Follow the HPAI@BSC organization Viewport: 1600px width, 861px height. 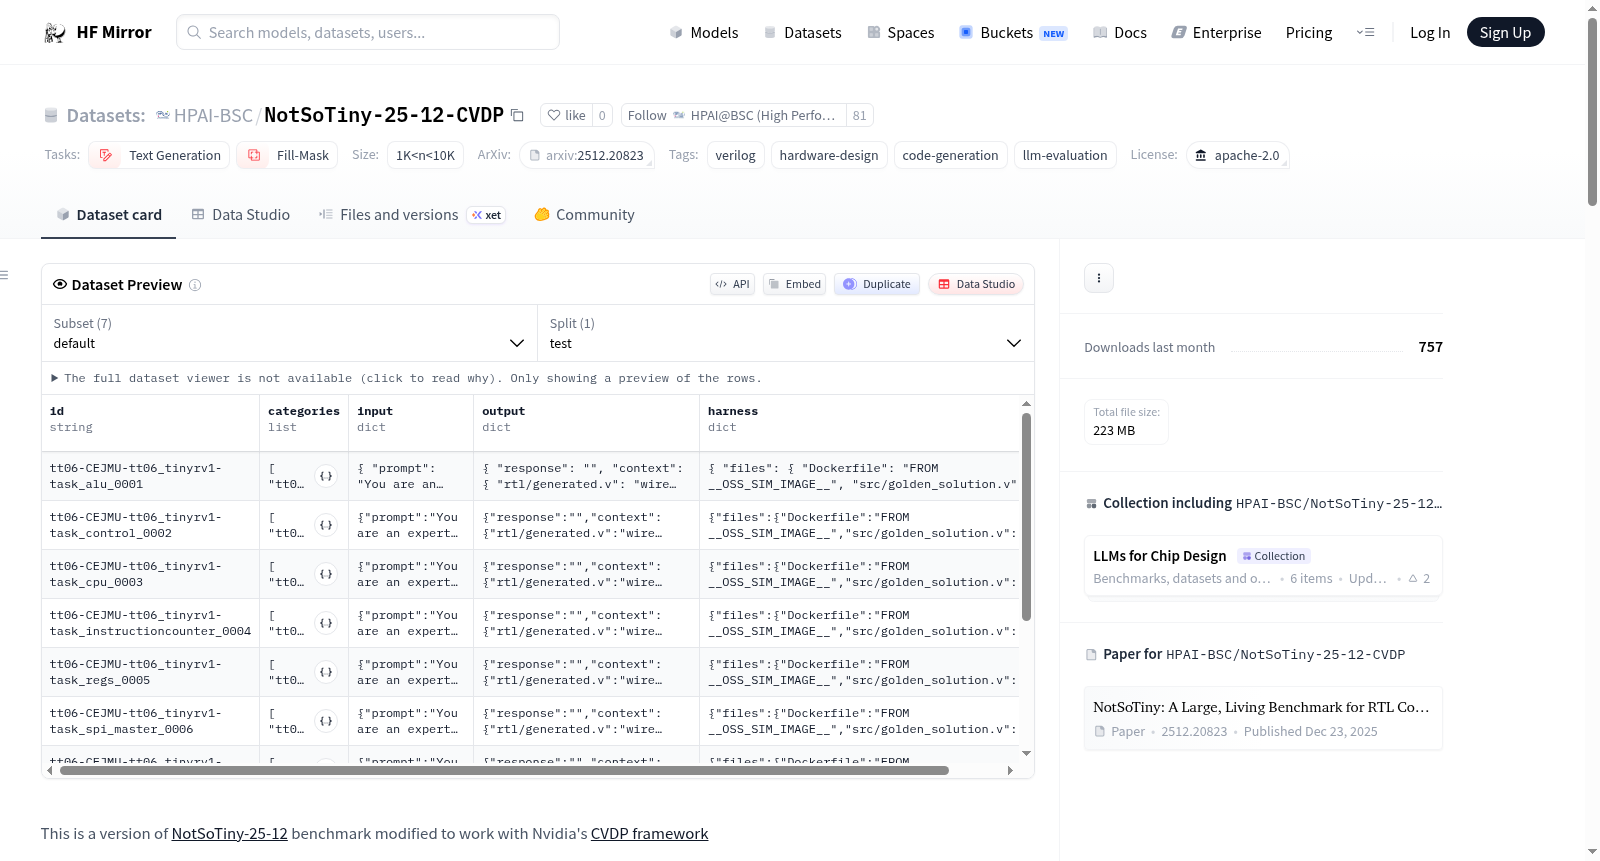pos(733,115)
